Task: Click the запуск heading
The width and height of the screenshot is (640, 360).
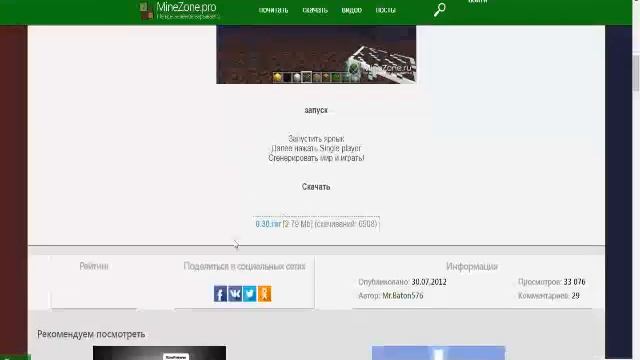Action: (316, 110)
